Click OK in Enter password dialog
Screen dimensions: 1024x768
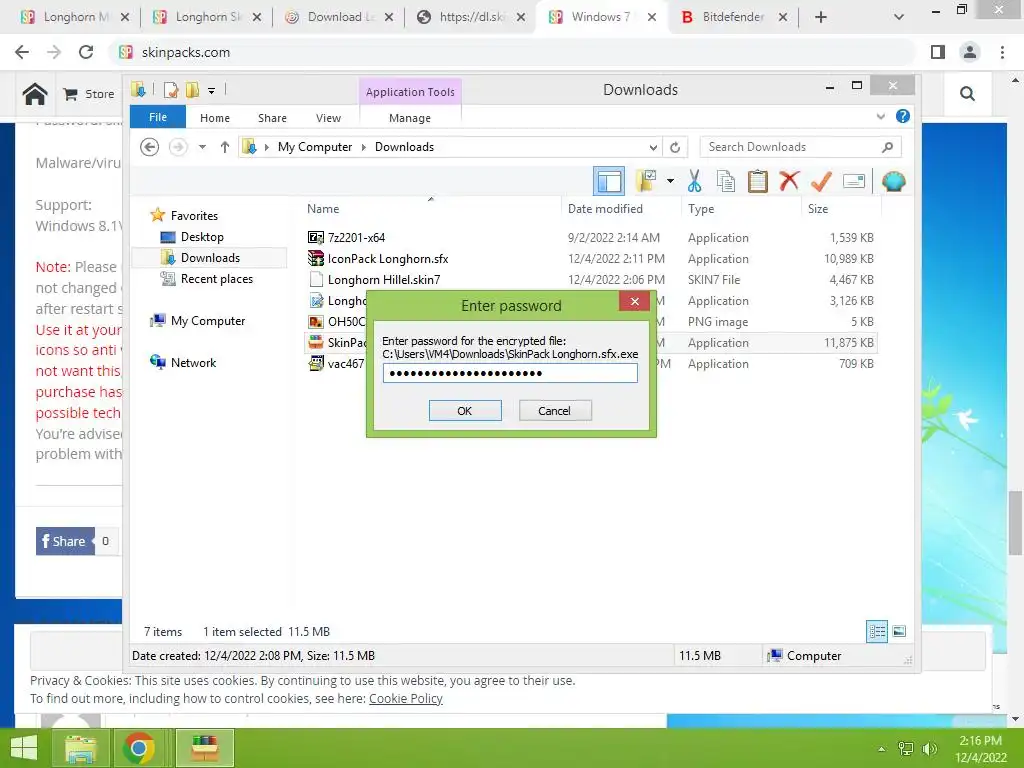coord(465,411)
